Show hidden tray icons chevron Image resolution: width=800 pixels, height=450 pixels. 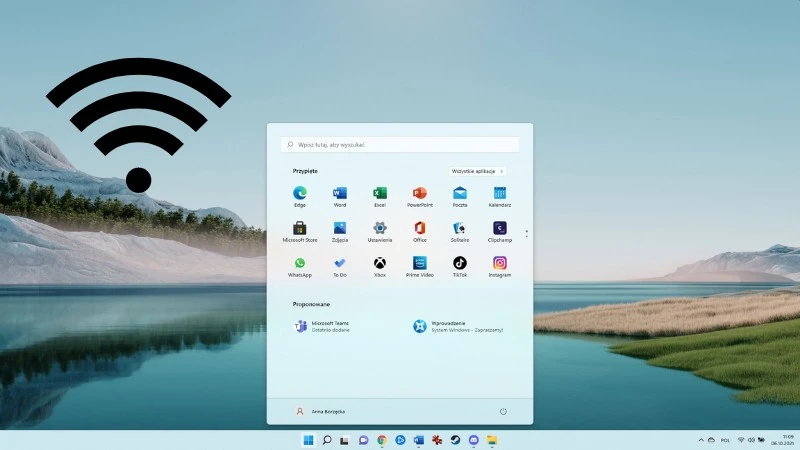tap(701, 440)
